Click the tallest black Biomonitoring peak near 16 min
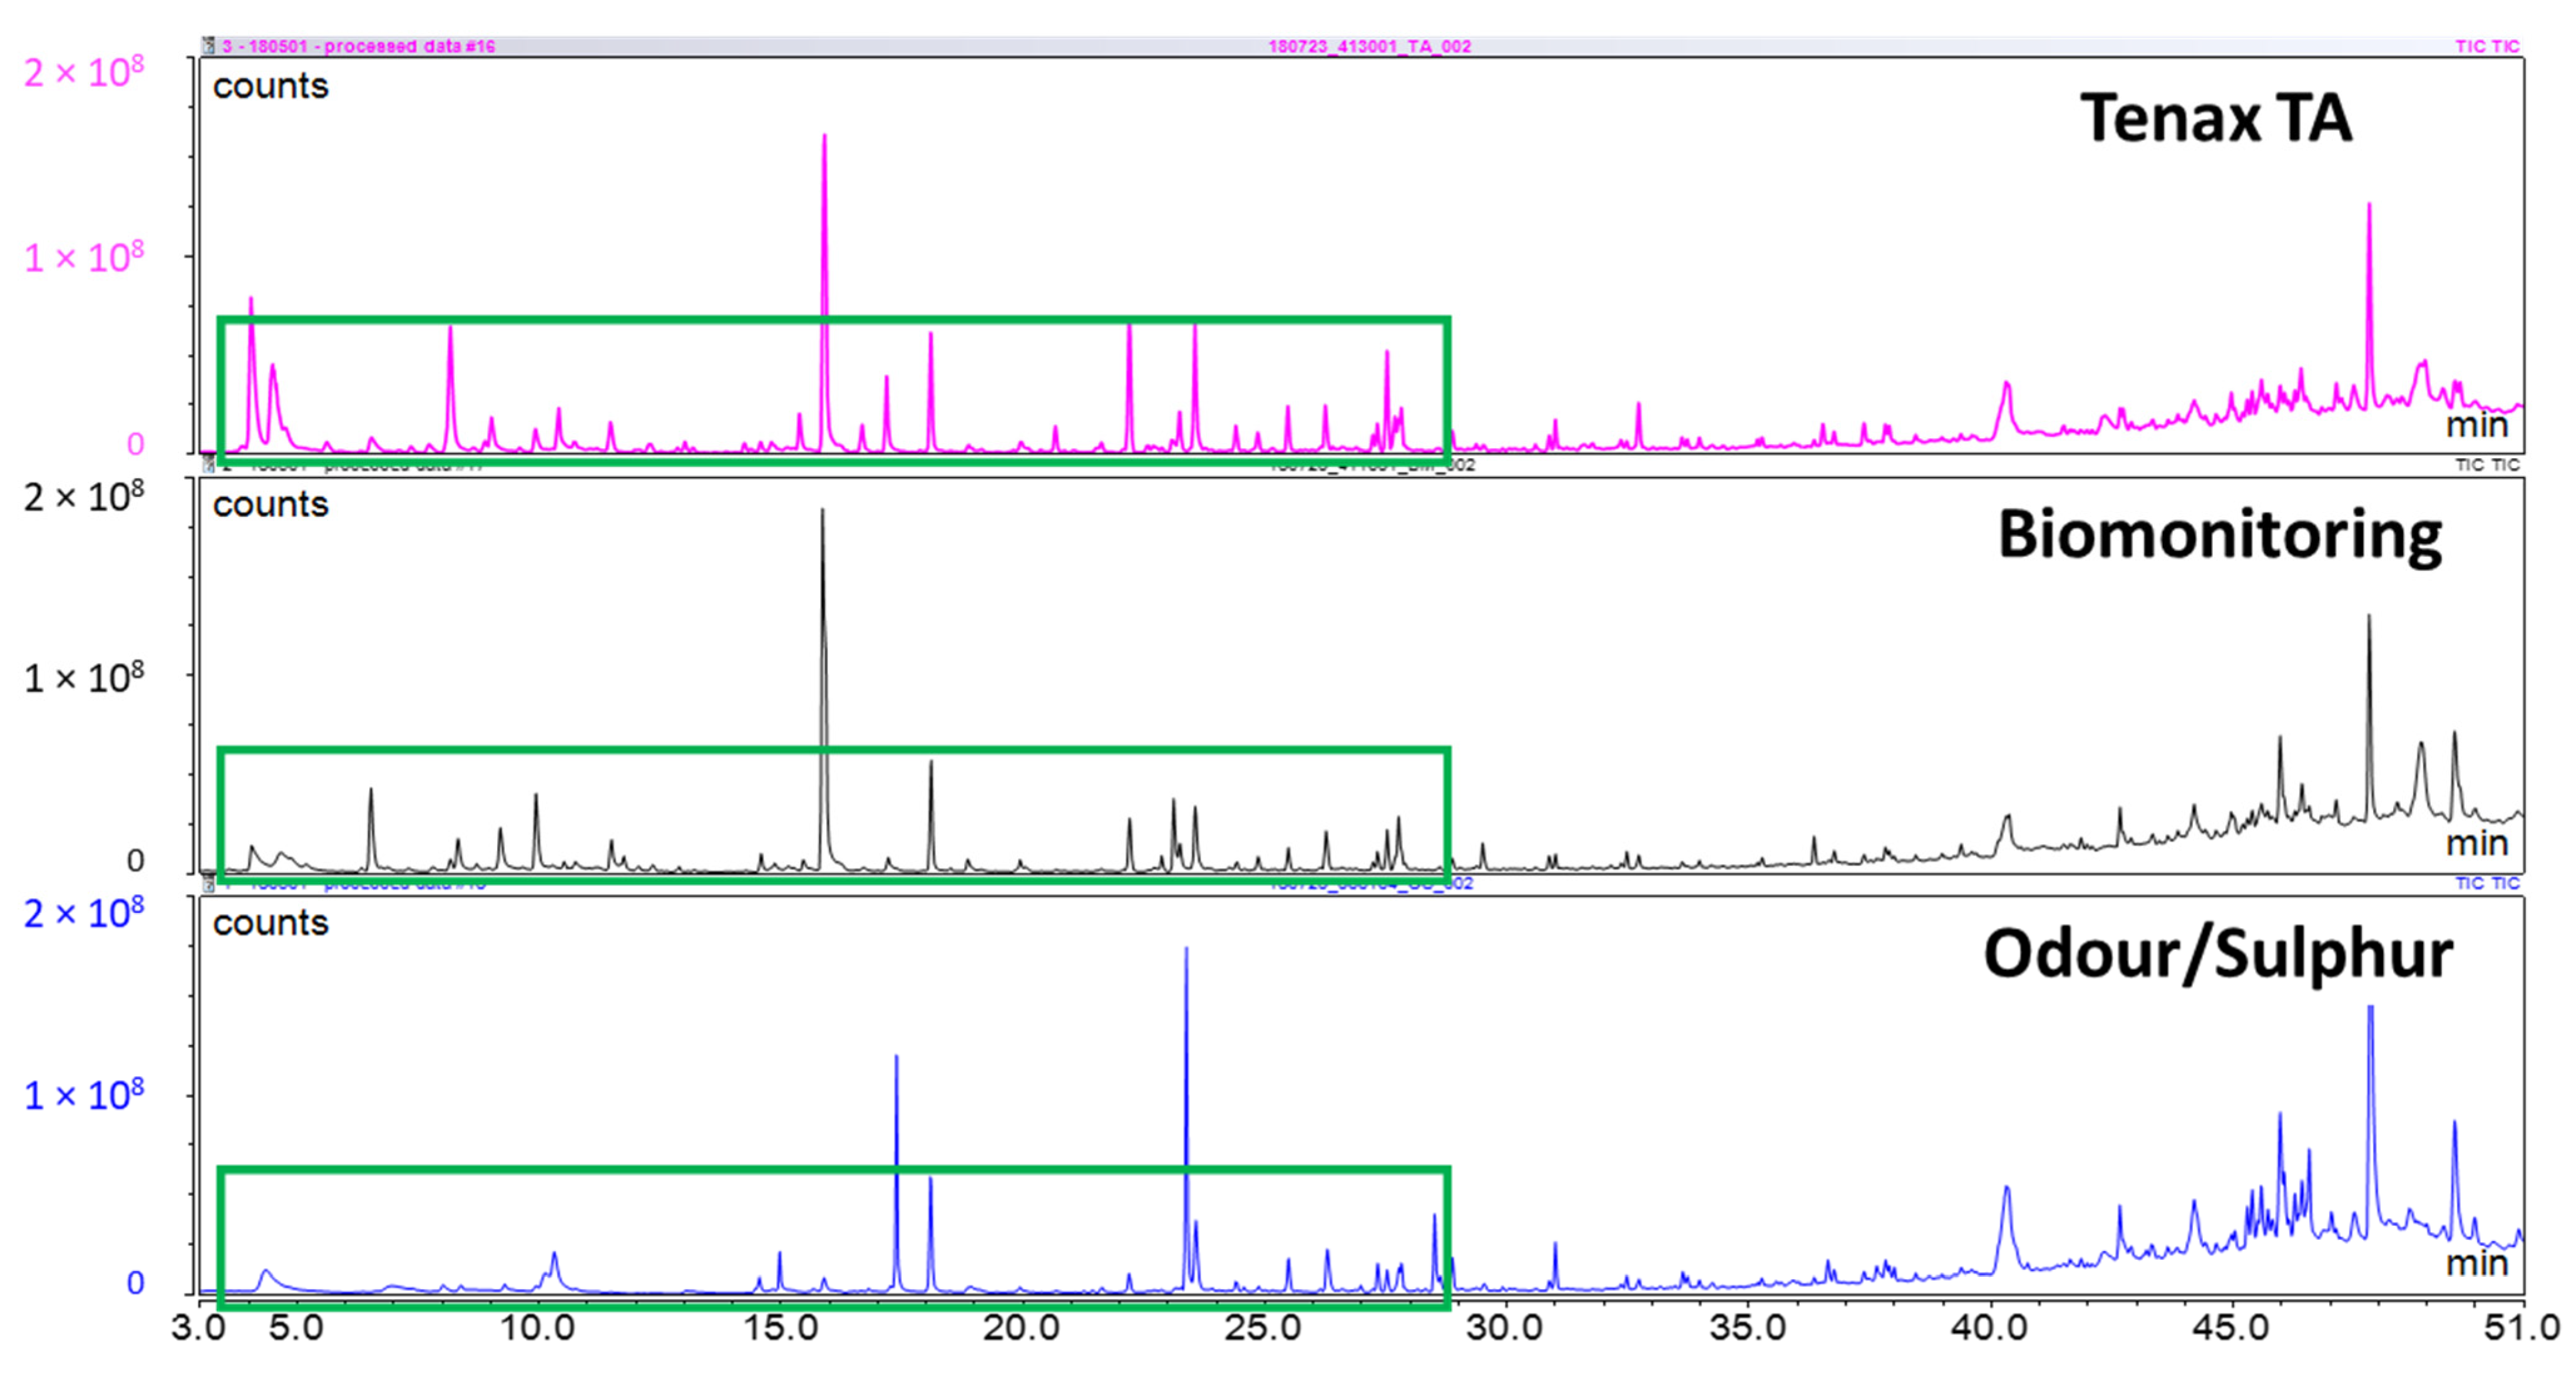Image resolution: width=2576 pixels, height=1373 pixels. click(x=823, y=690)
